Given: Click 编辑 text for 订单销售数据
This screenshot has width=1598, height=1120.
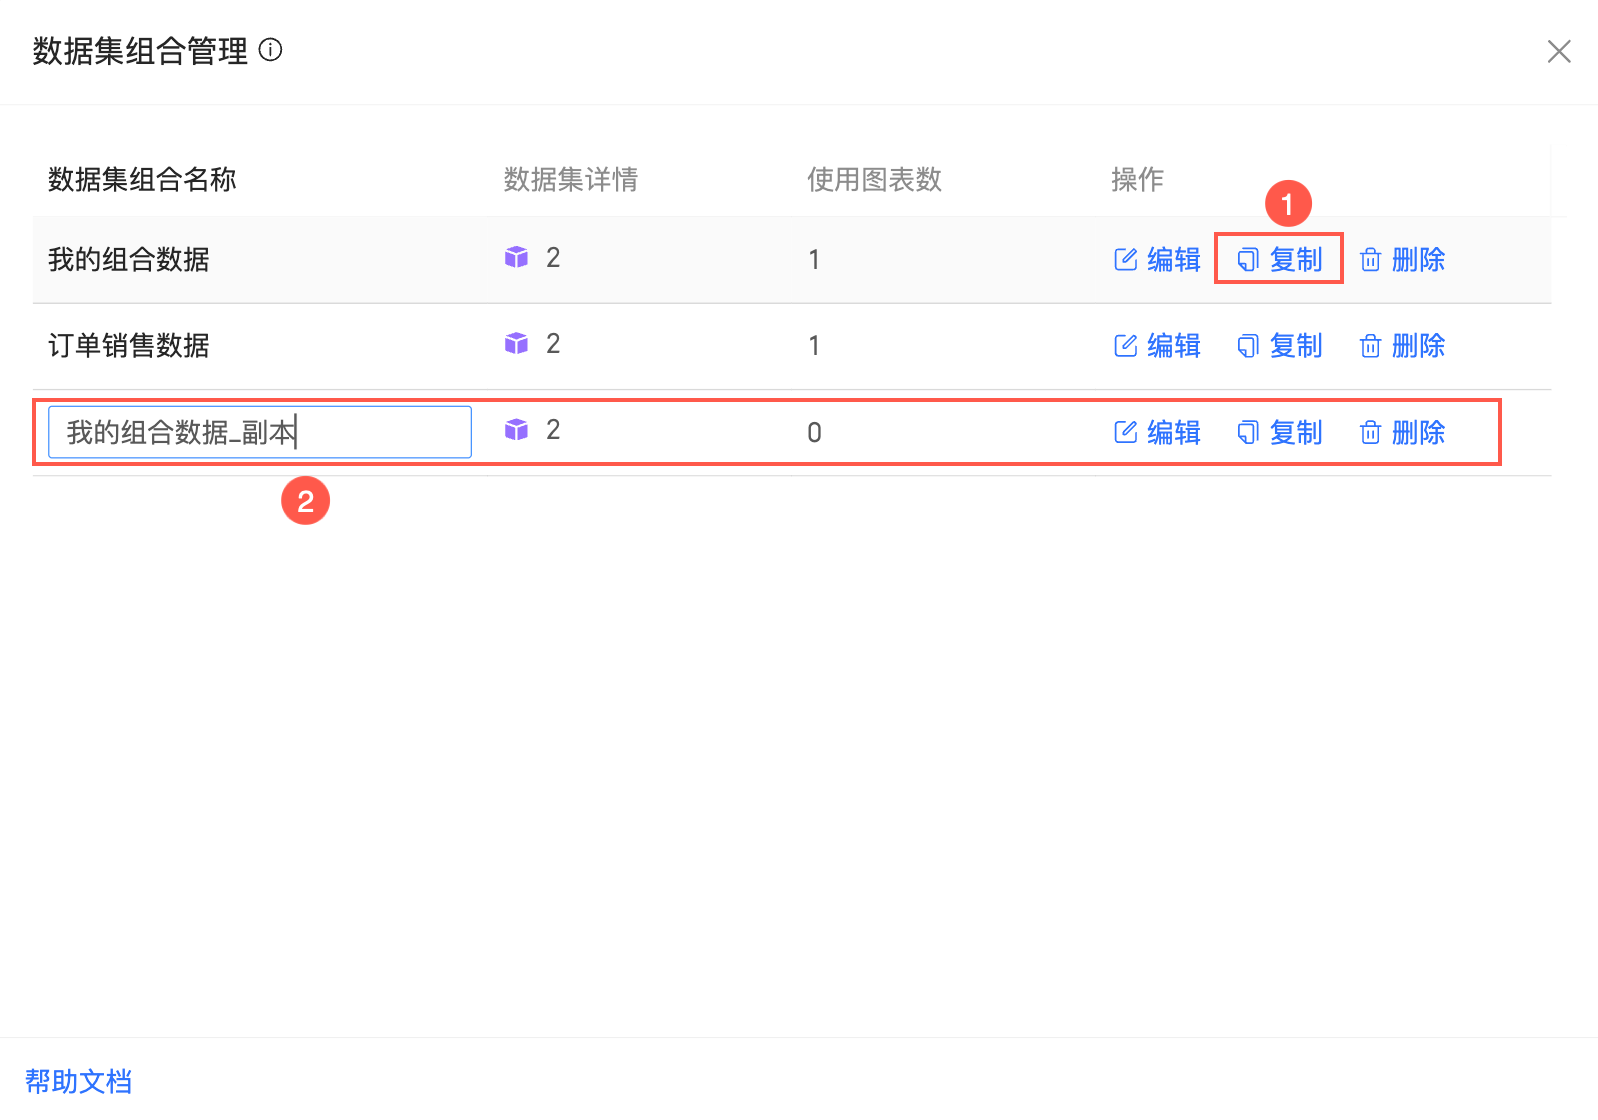Looking at the screenshot, I should pos(1174,346).
